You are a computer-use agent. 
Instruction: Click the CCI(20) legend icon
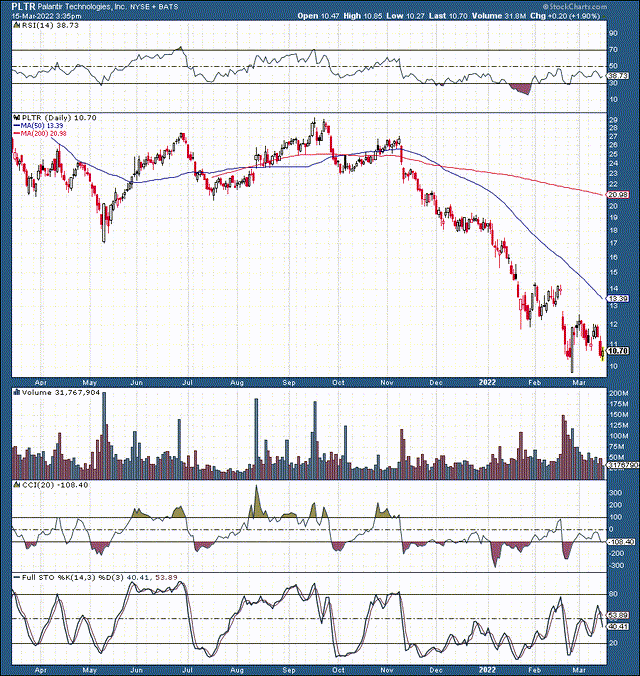17,485
